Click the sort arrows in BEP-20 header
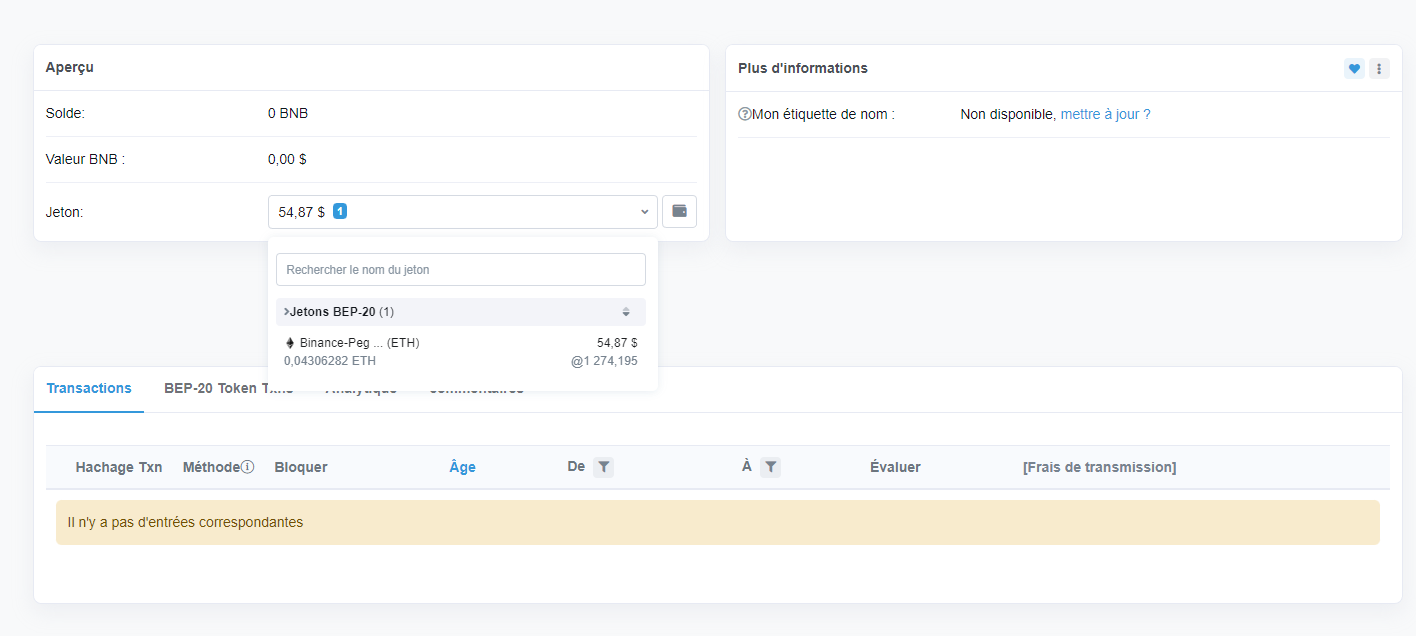Image resolution: width=1416 pixels, height=636 pixels. coord(626,312)
